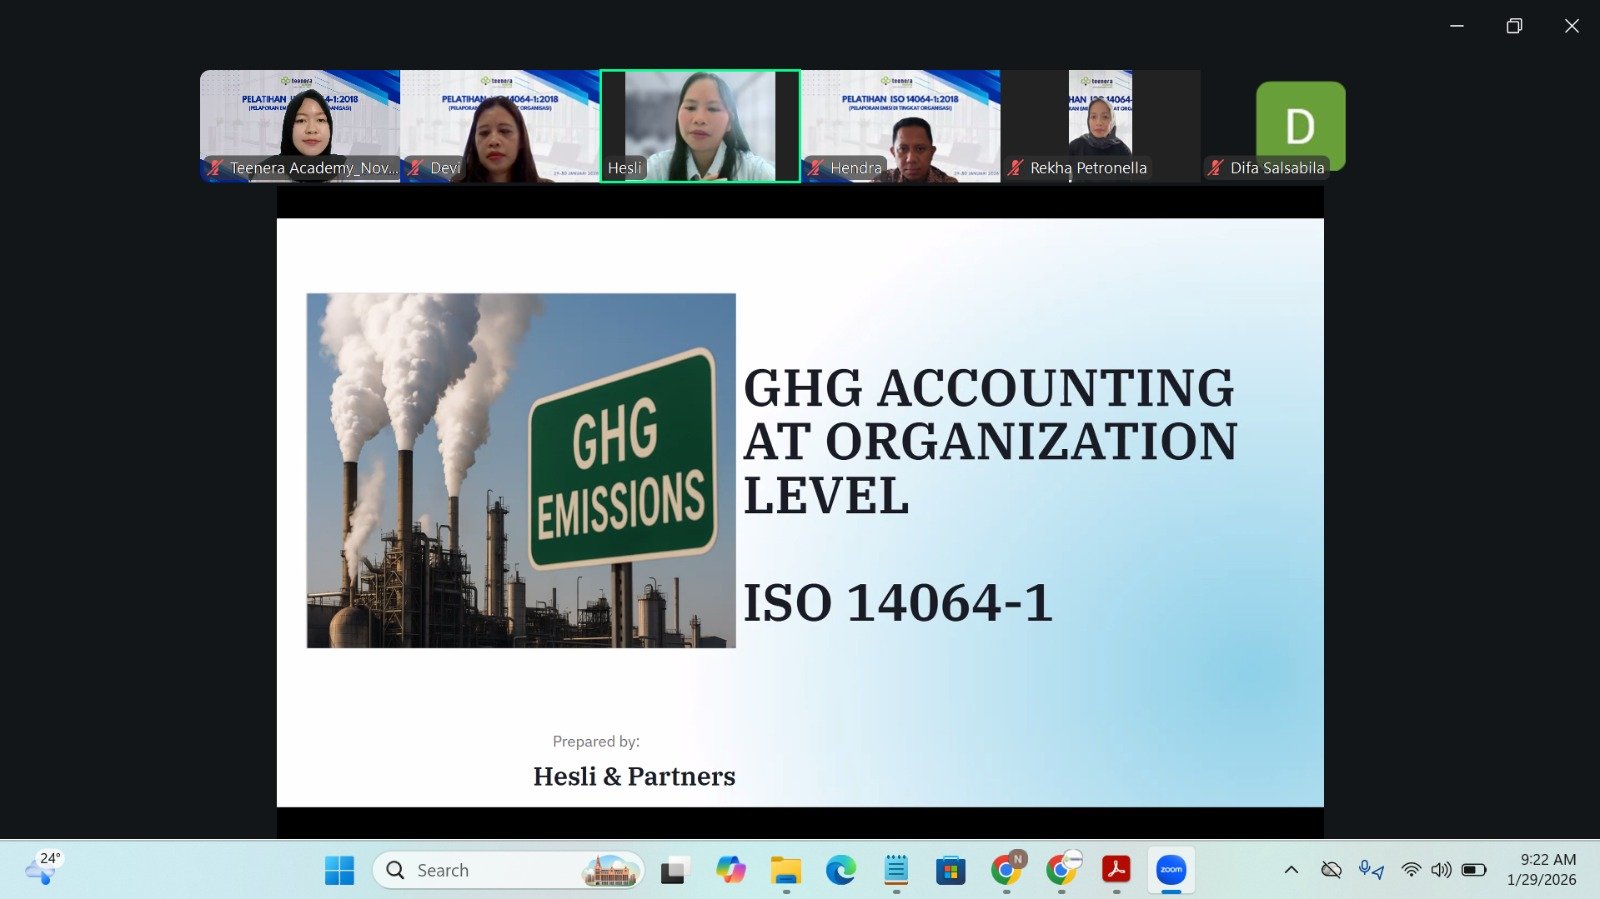This screenshot has width=1600, height=899.
Task: Click the speaker volume tray icon
Action: click(x=1441, y=870)
